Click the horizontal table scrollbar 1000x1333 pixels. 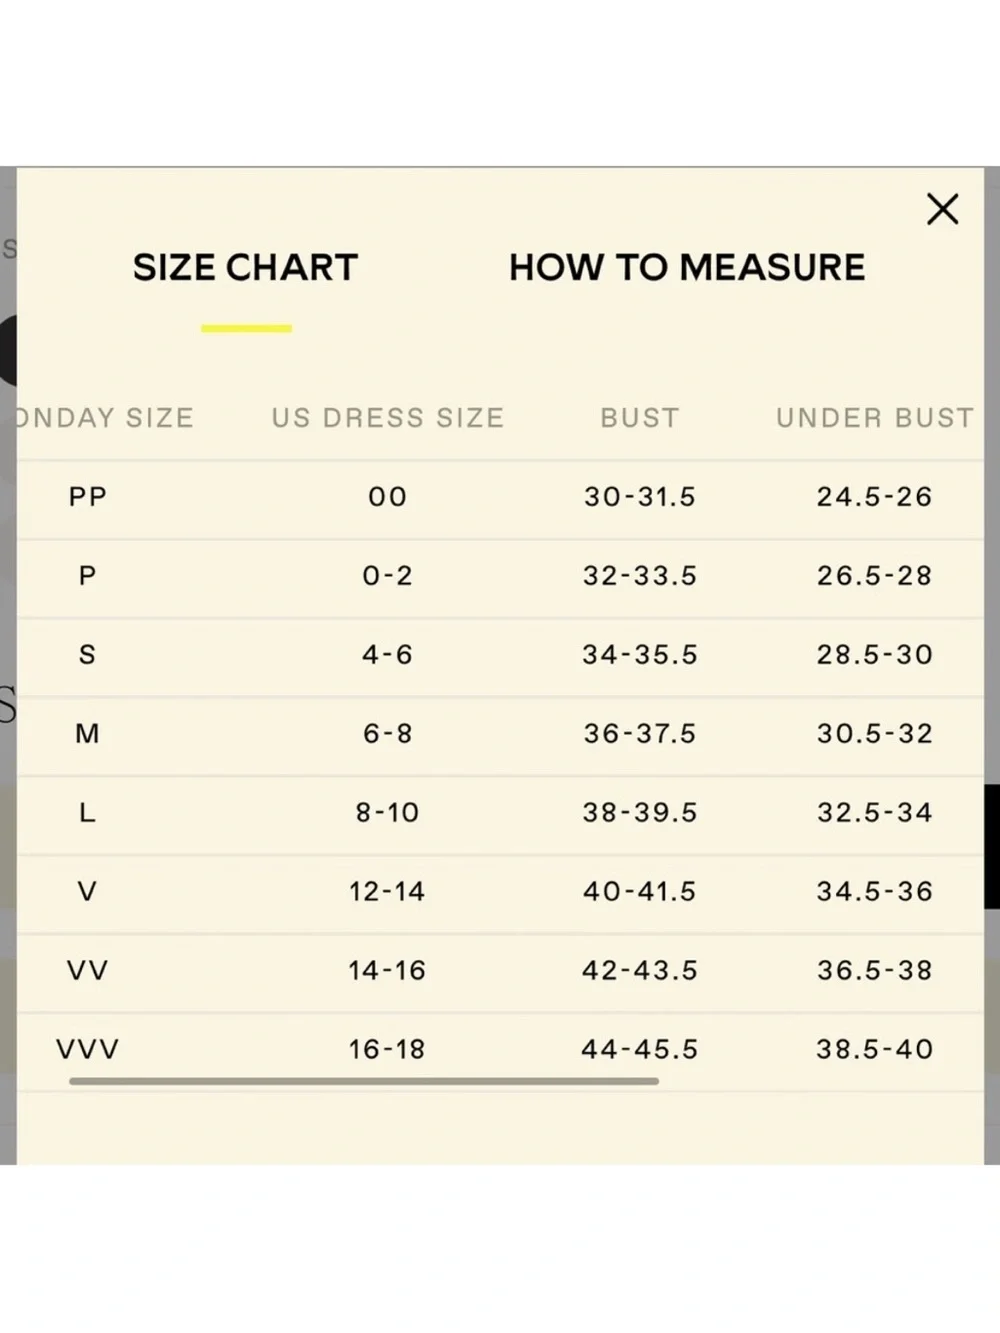click(x=364, y=1081)
